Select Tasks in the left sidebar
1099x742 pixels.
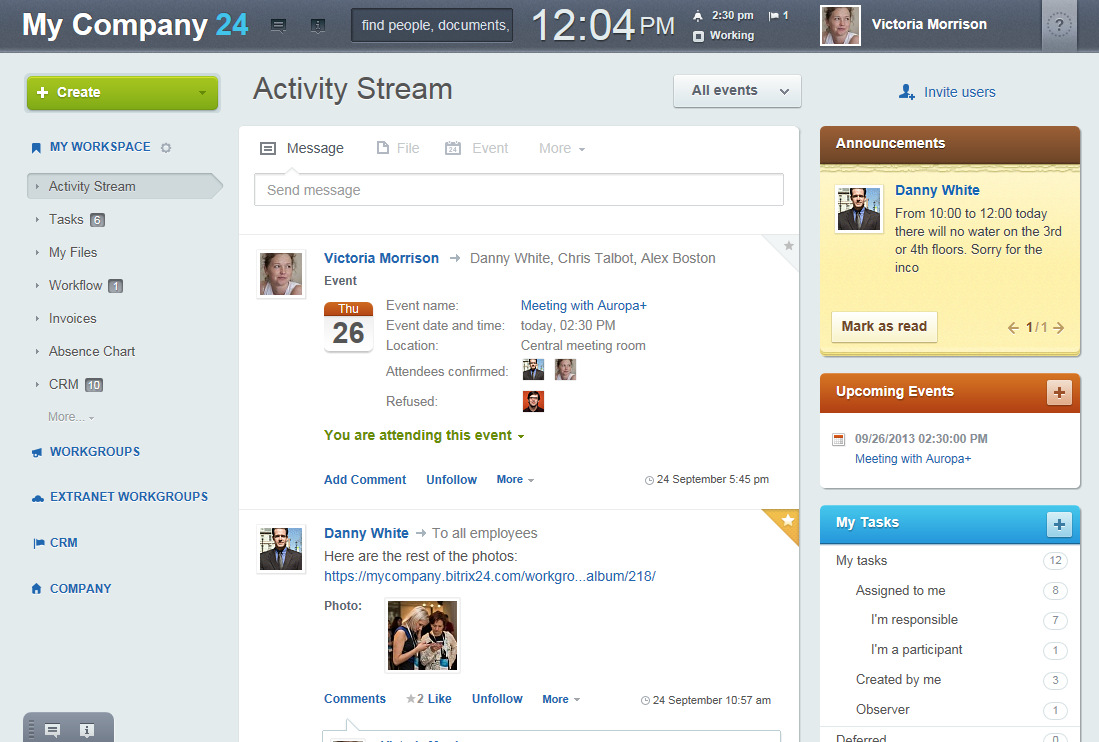[66, 219]
